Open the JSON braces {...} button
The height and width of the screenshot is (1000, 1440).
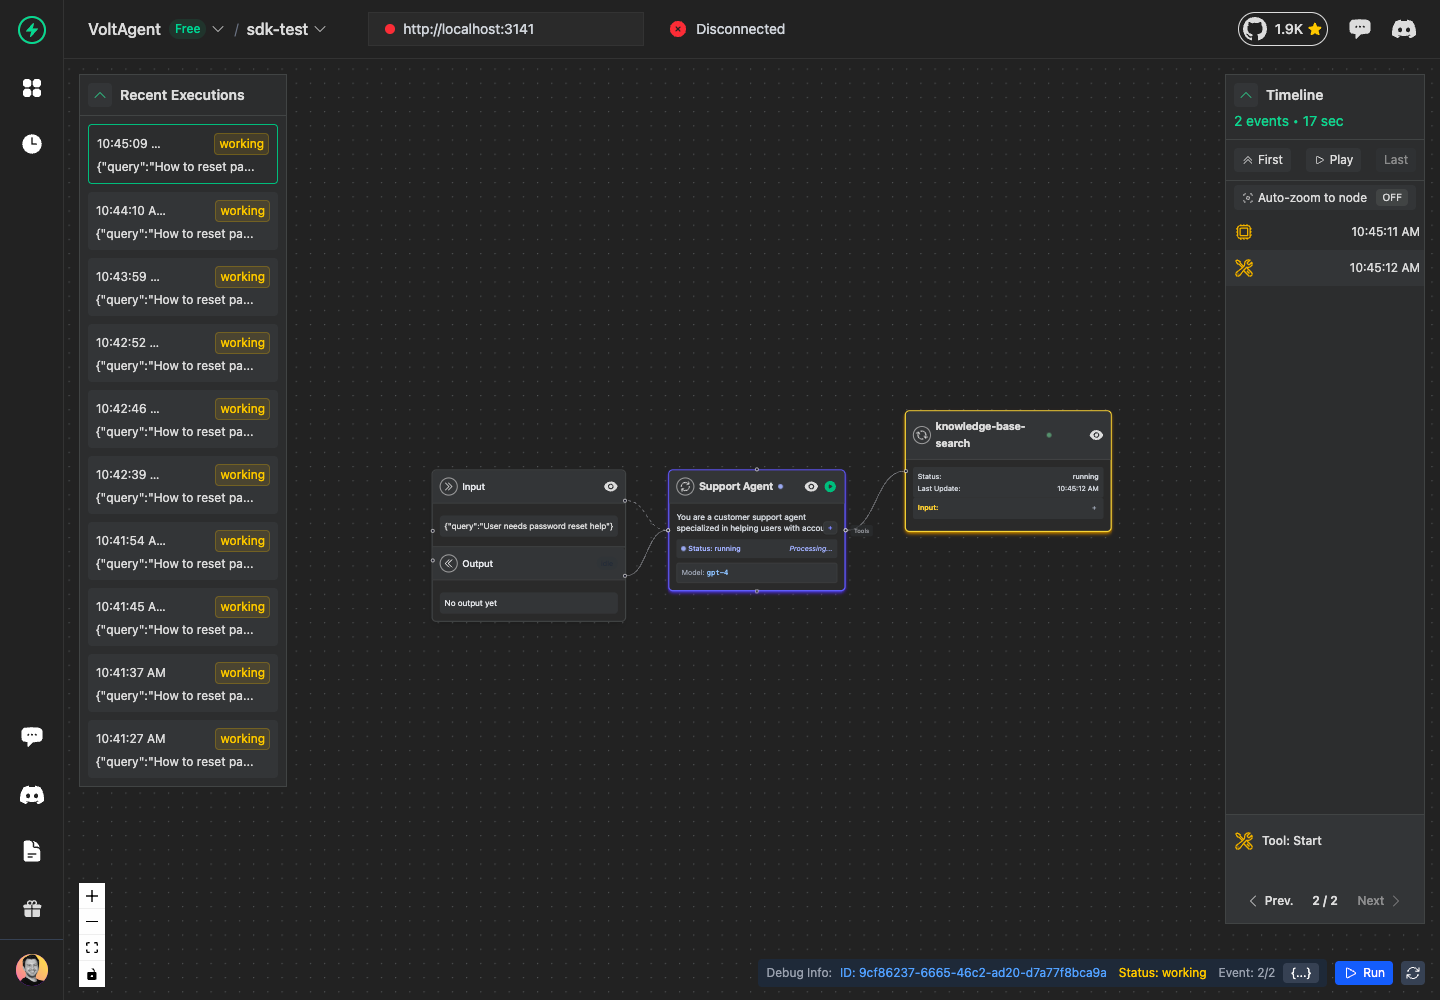coord(1301,973)
